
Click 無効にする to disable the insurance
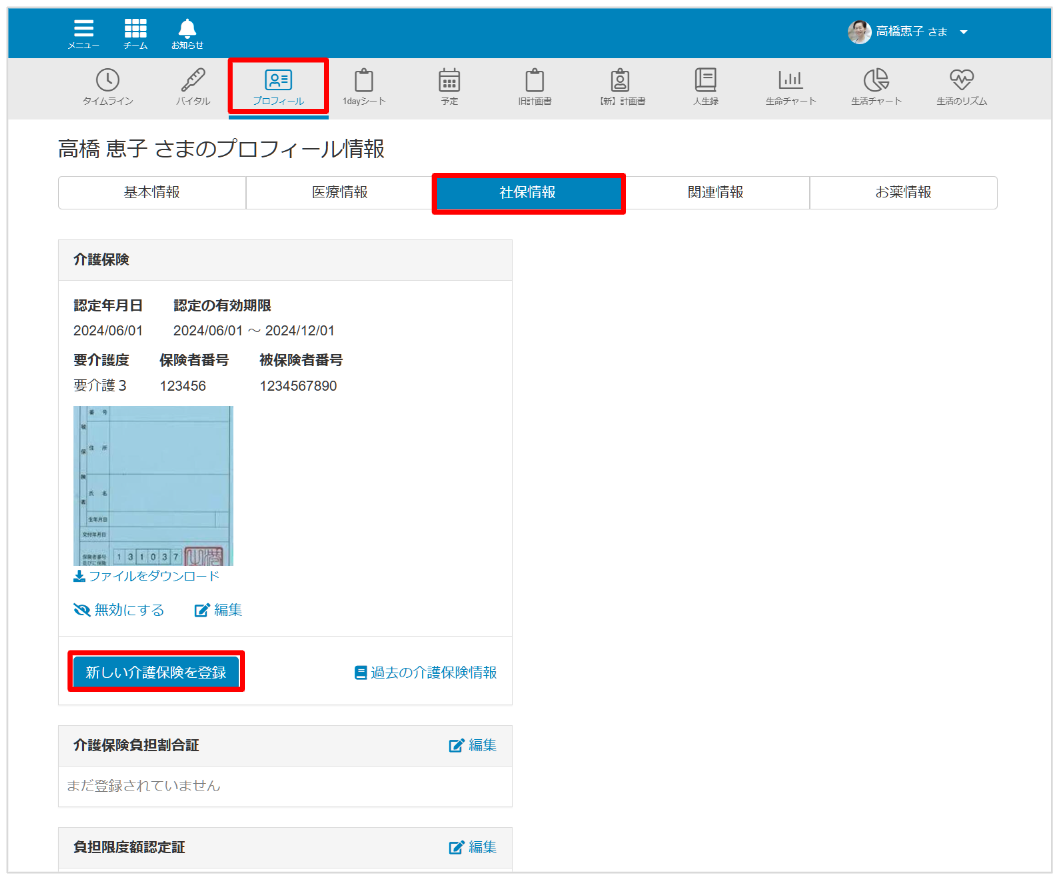point(119,610)
